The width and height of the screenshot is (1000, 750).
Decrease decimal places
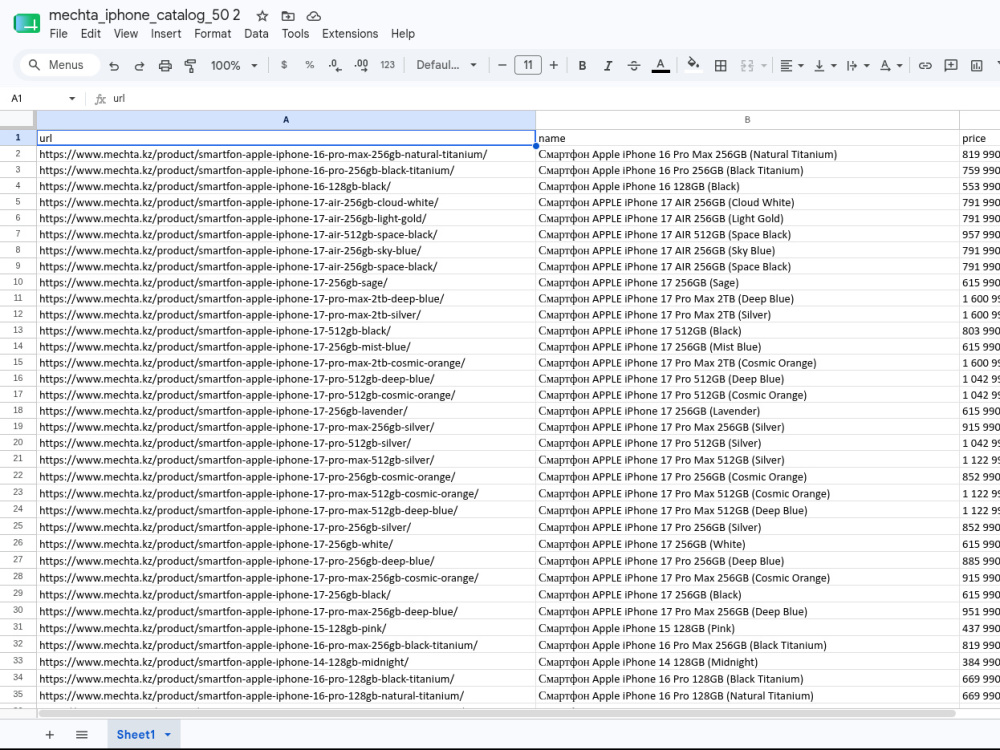[335, 65]
